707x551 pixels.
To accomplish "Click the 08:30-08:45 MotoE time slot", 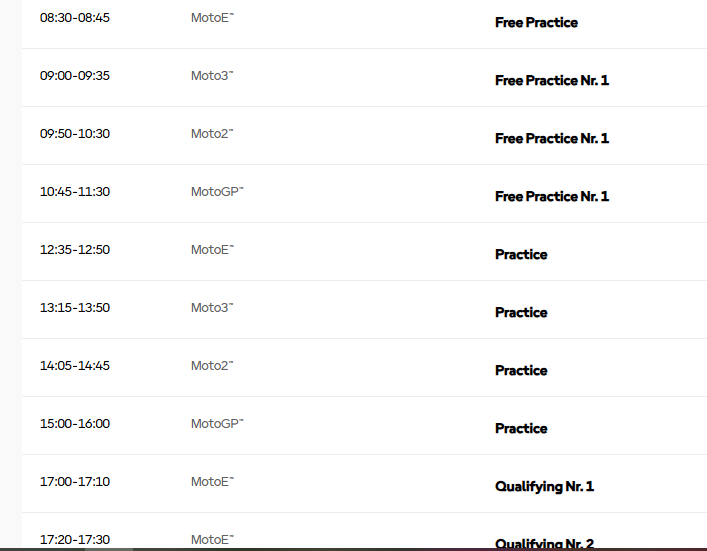I will coord(75,18).
